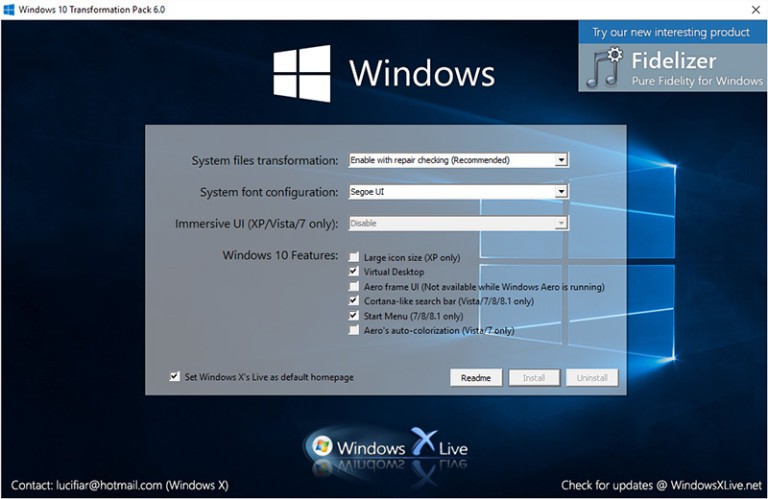Enable Large icon size (XP only)
Screen dimensions: 768x499
[354, 257]
